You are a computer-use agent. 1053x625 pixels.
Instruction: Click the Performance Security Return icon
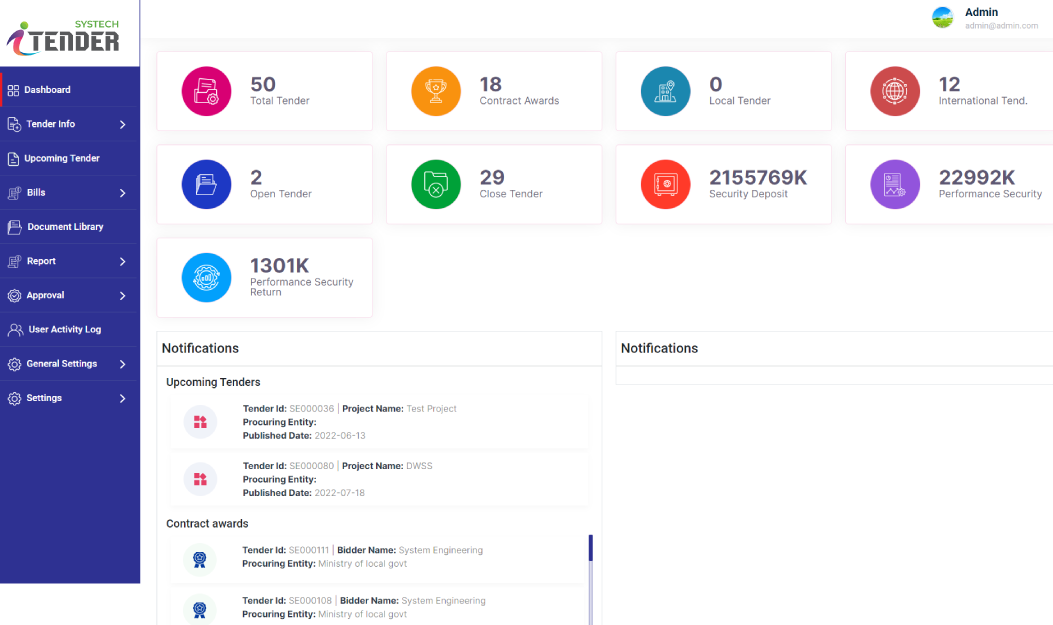click(x=206, y=277)
